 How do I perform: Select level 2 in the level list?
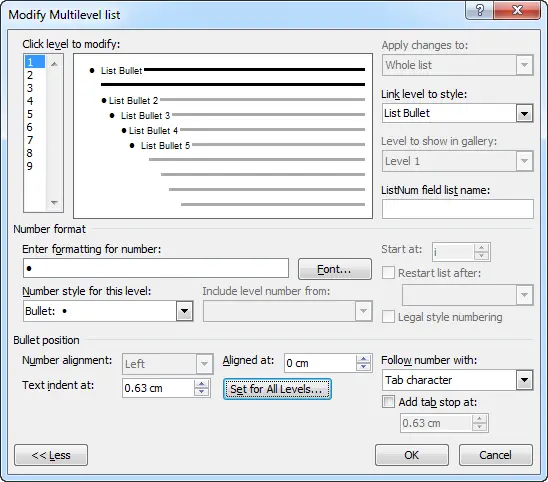point(35,75)
